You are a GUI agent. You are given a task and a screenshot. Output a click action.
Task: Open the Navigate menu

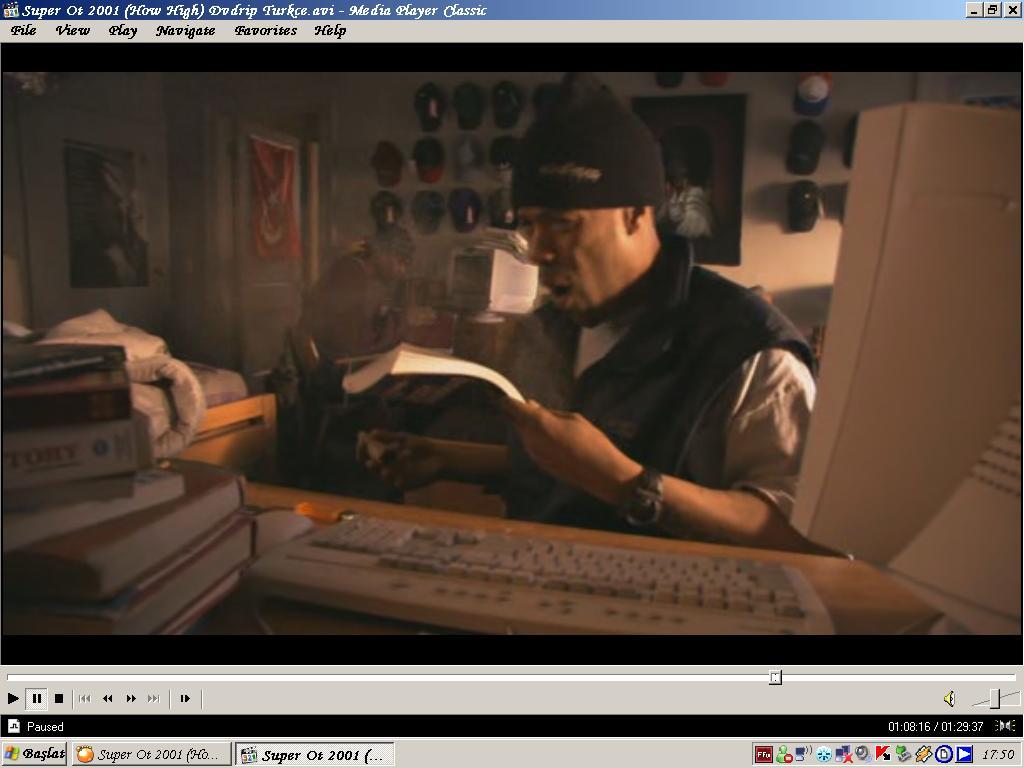click(x=185, y=30)
